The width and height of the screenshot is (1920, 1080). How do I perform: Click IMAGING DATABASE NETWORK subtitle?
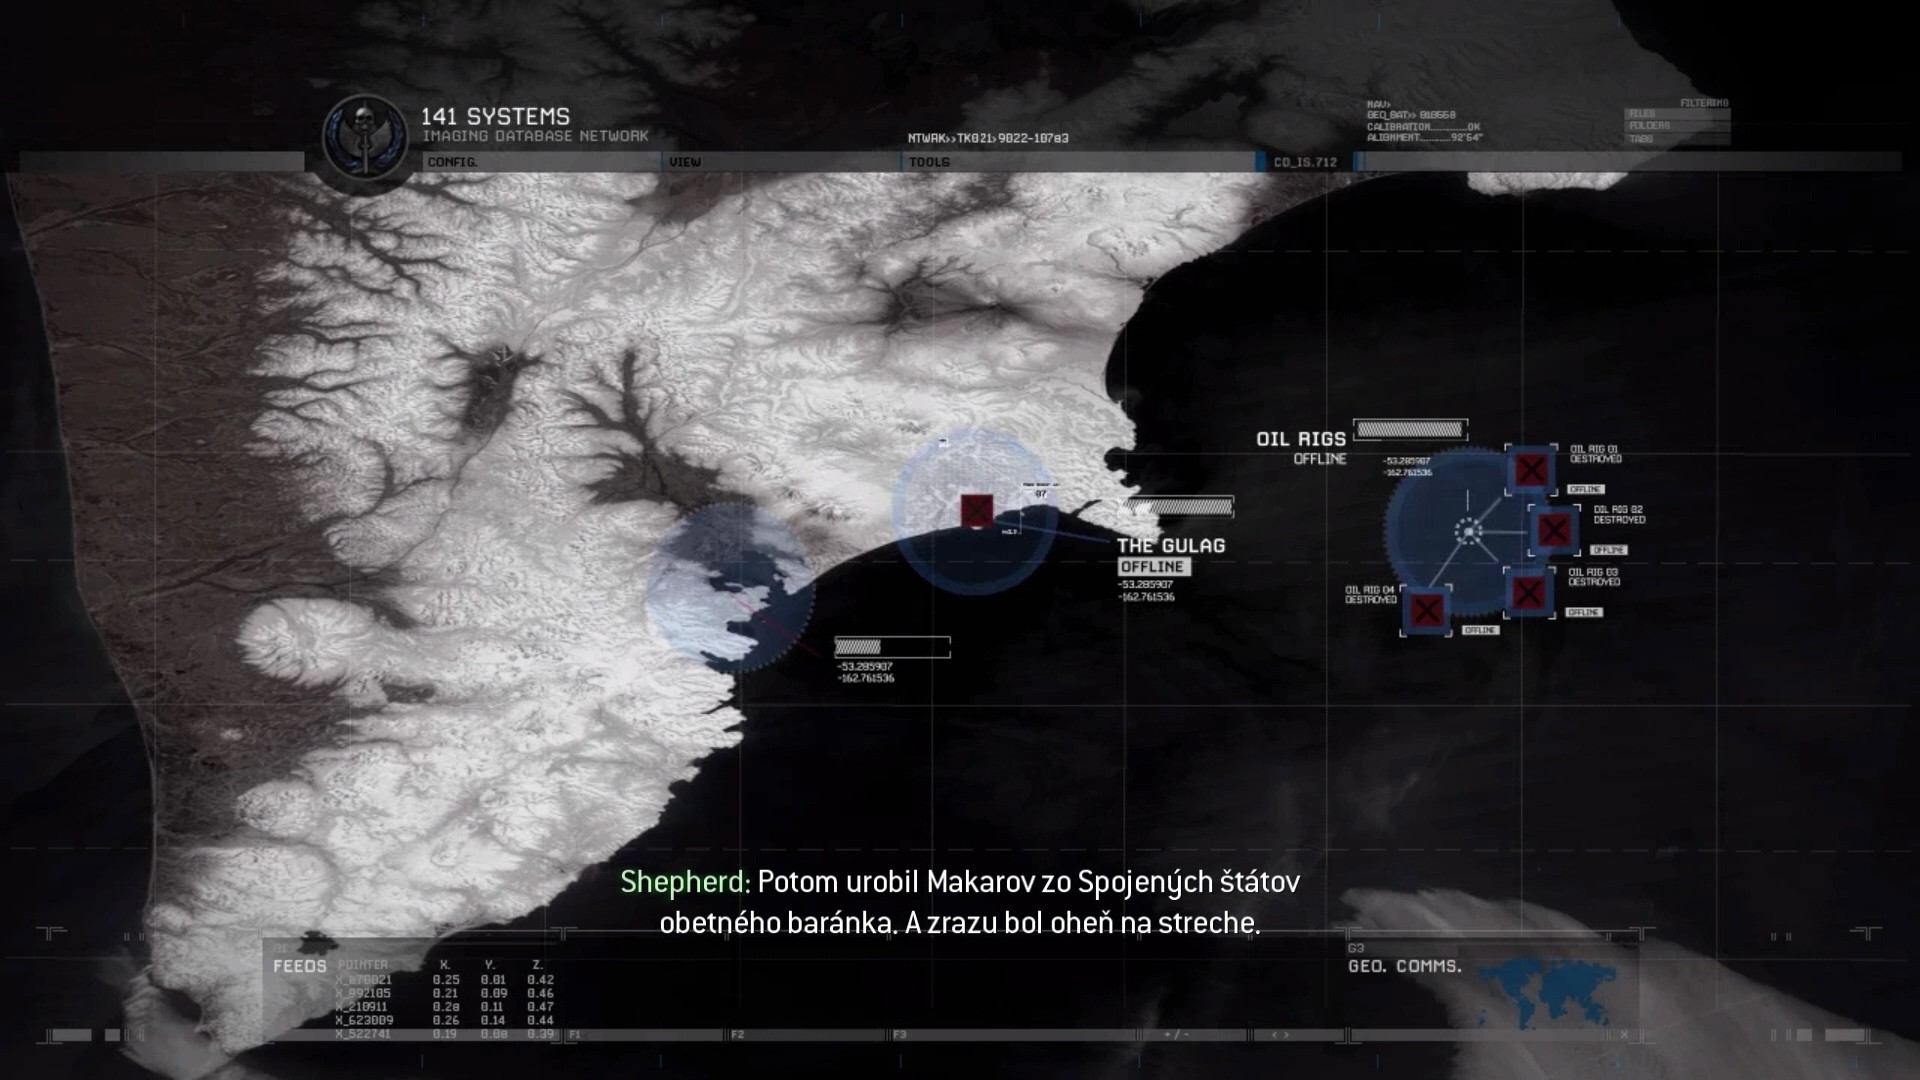coord(535,136)
